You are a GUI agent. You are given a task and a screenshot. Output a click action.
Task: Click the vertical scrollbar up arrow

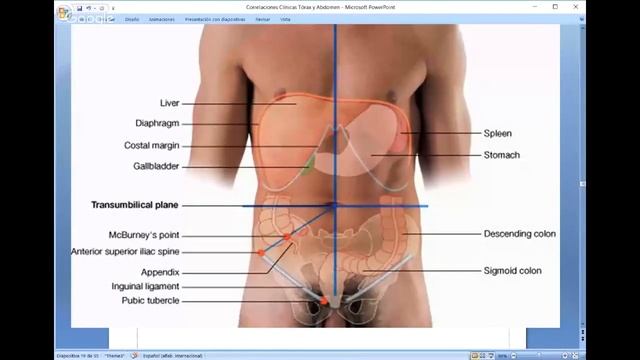tap(582, 27)
